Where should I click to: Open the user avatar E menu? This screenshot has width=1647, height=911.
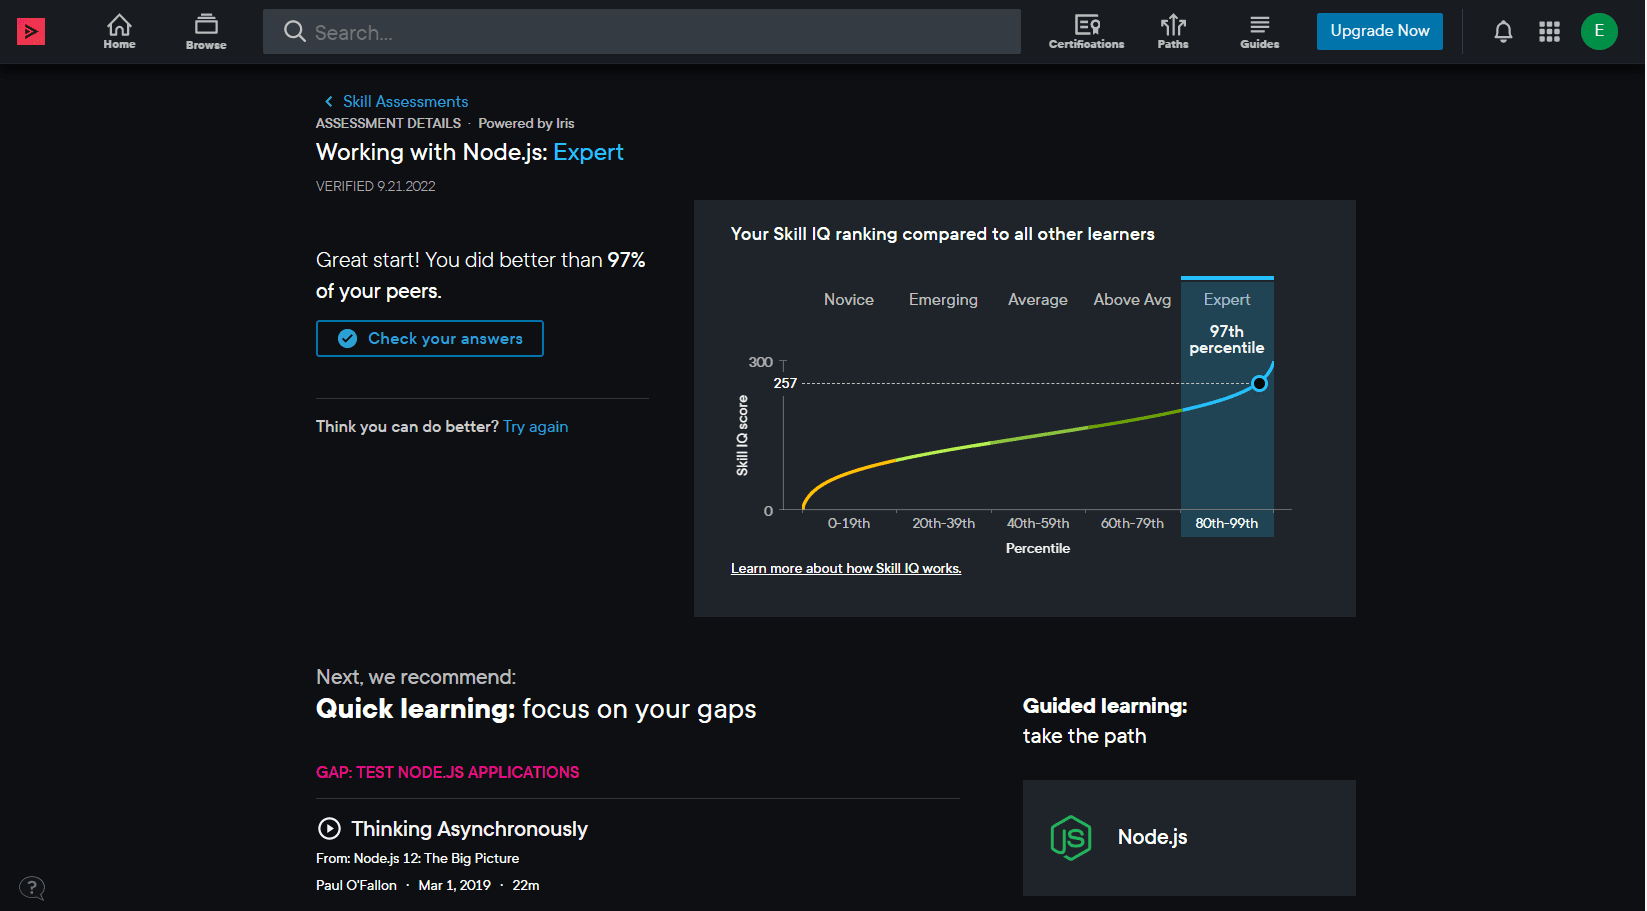pyautogui.click(x=1599, y=31)
